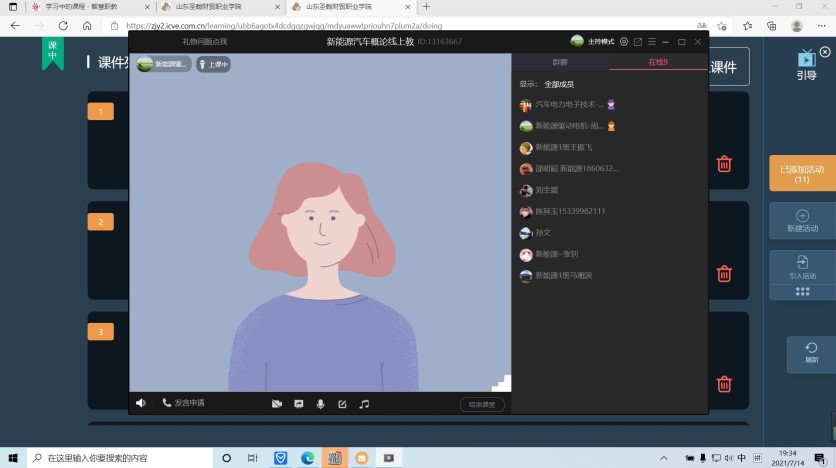The width and height of the screenshot is (836, 468).
Task: Click 新建活动 plus icon
Action: (802, 215)
